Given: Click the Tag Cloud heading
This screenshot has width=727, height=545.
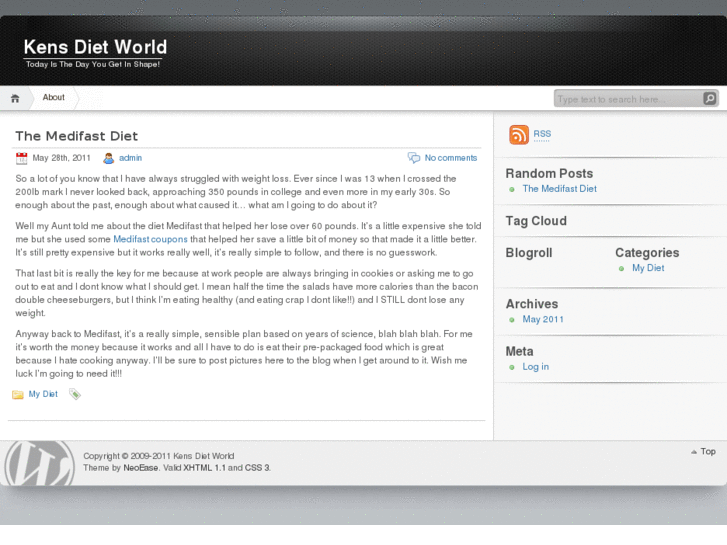Looking at the screenshot, I should [536, 221].
